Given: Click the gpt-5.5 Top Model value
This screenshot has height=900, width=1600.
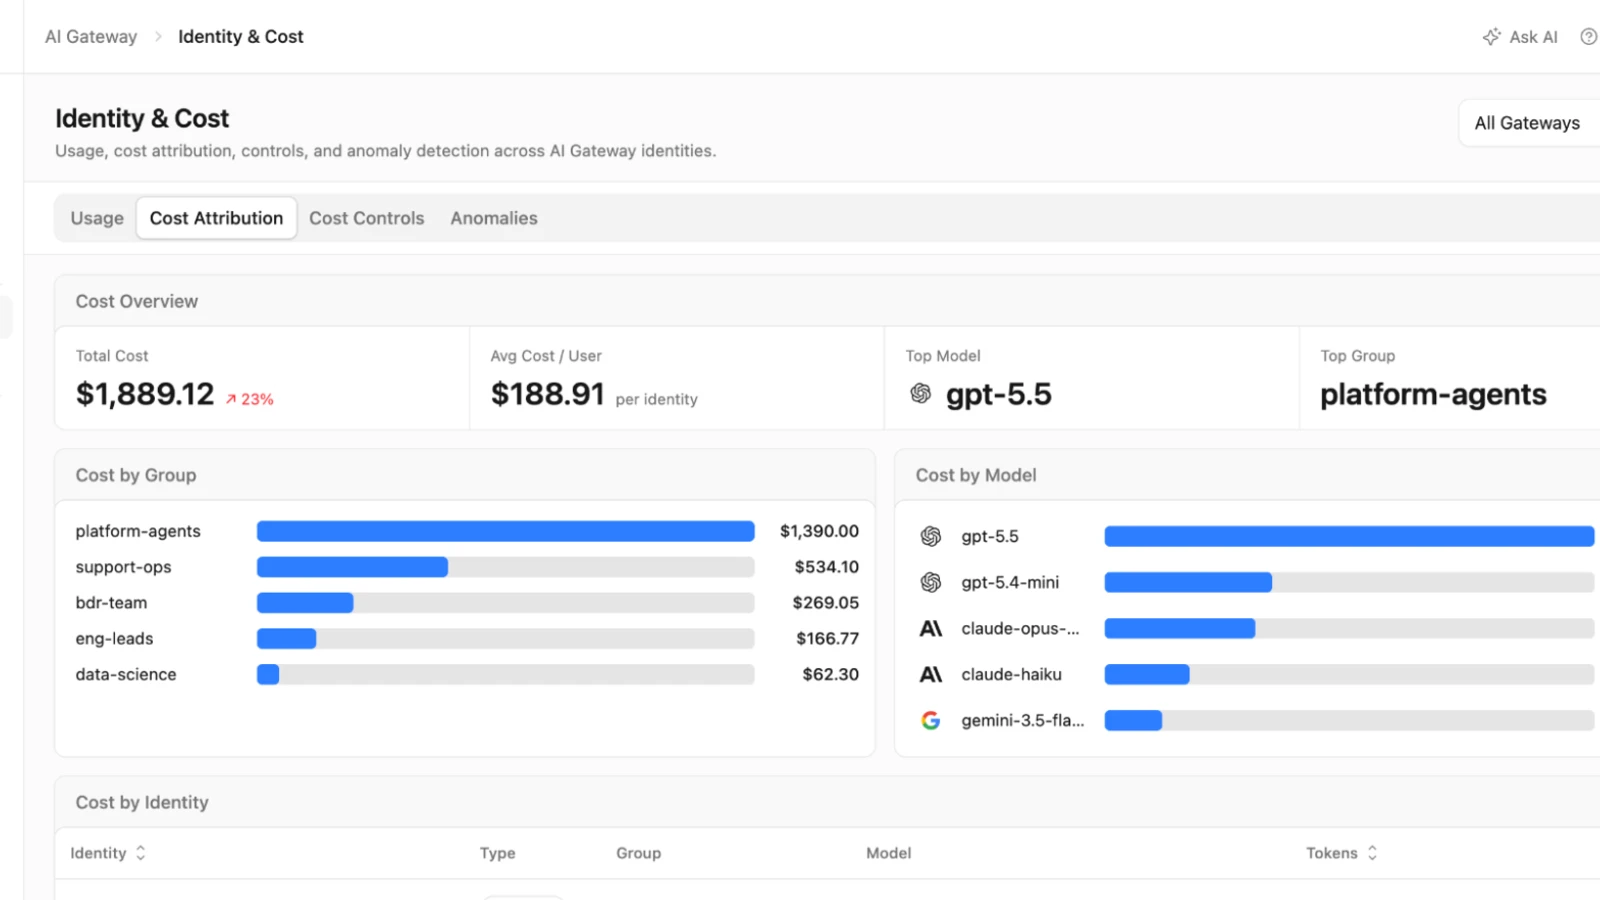Looking at the screenshot, I should tap(998, 394).
